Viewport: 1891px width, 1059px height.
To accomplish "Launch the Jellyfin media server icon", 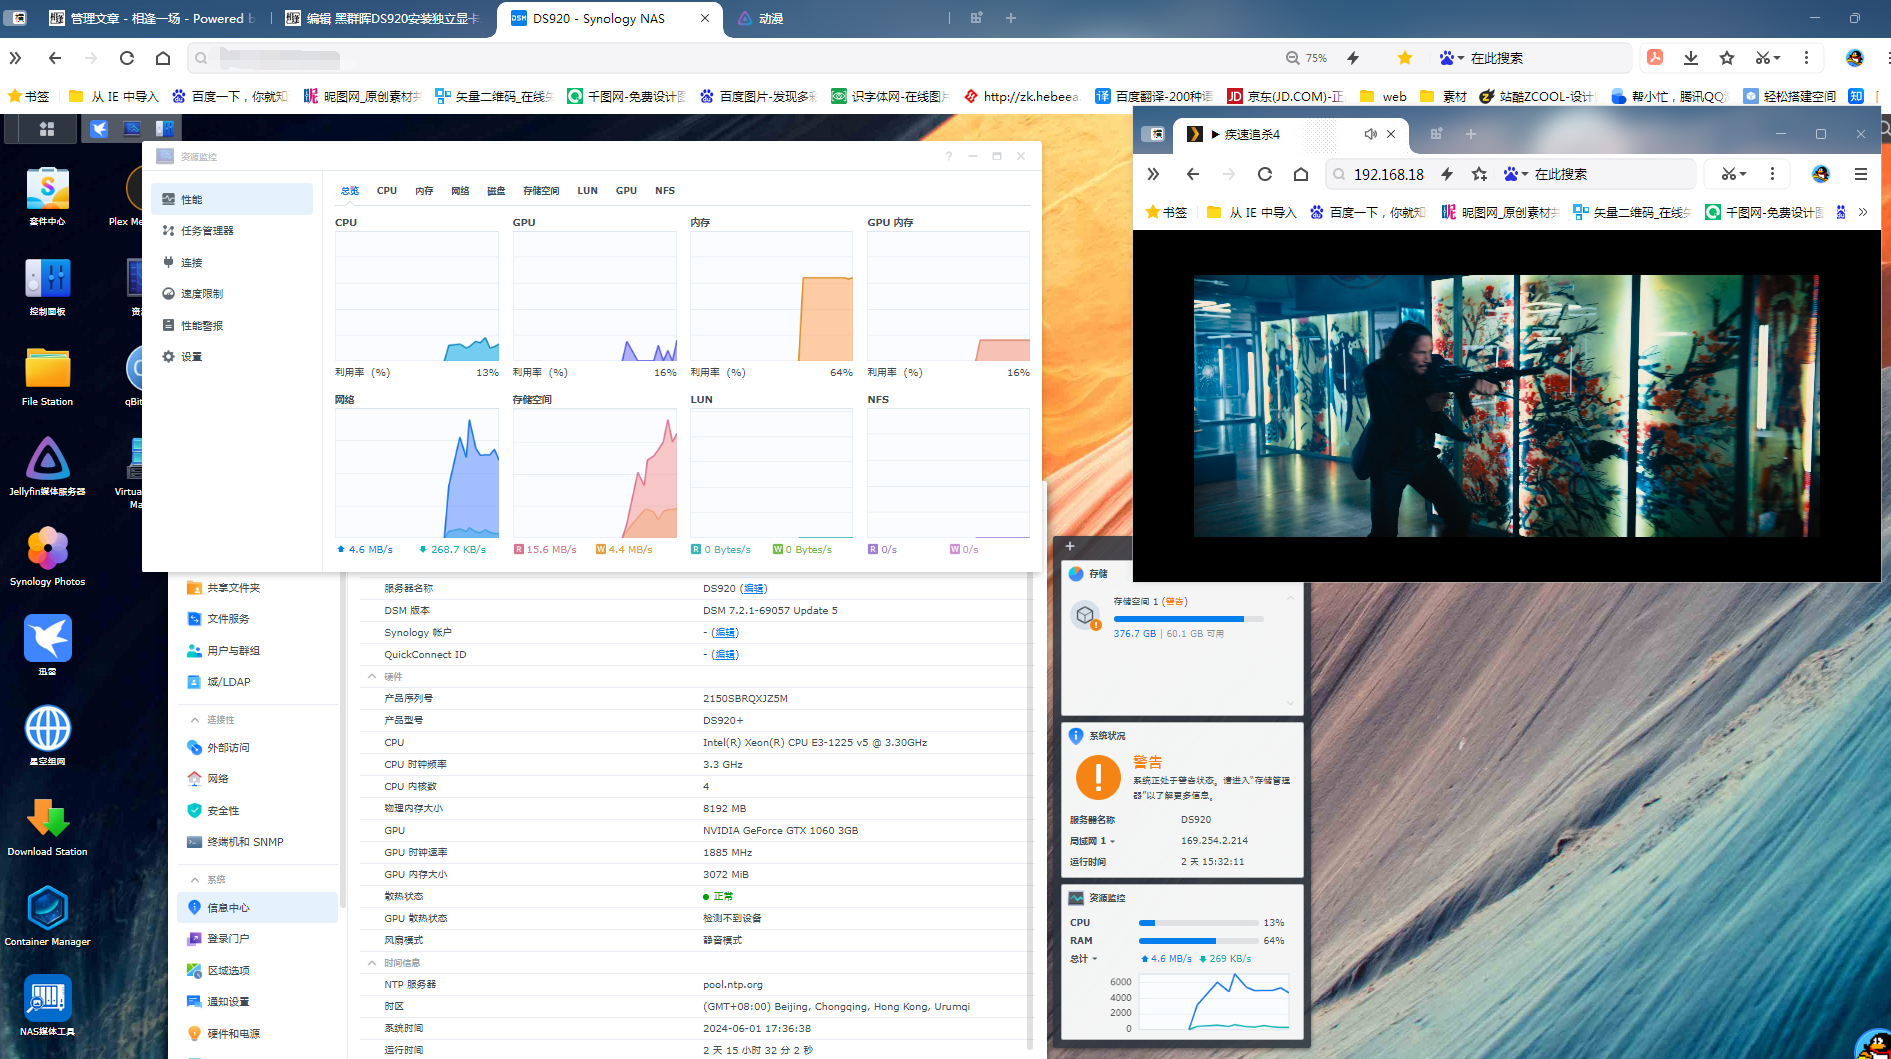I will tap(47, 459).
